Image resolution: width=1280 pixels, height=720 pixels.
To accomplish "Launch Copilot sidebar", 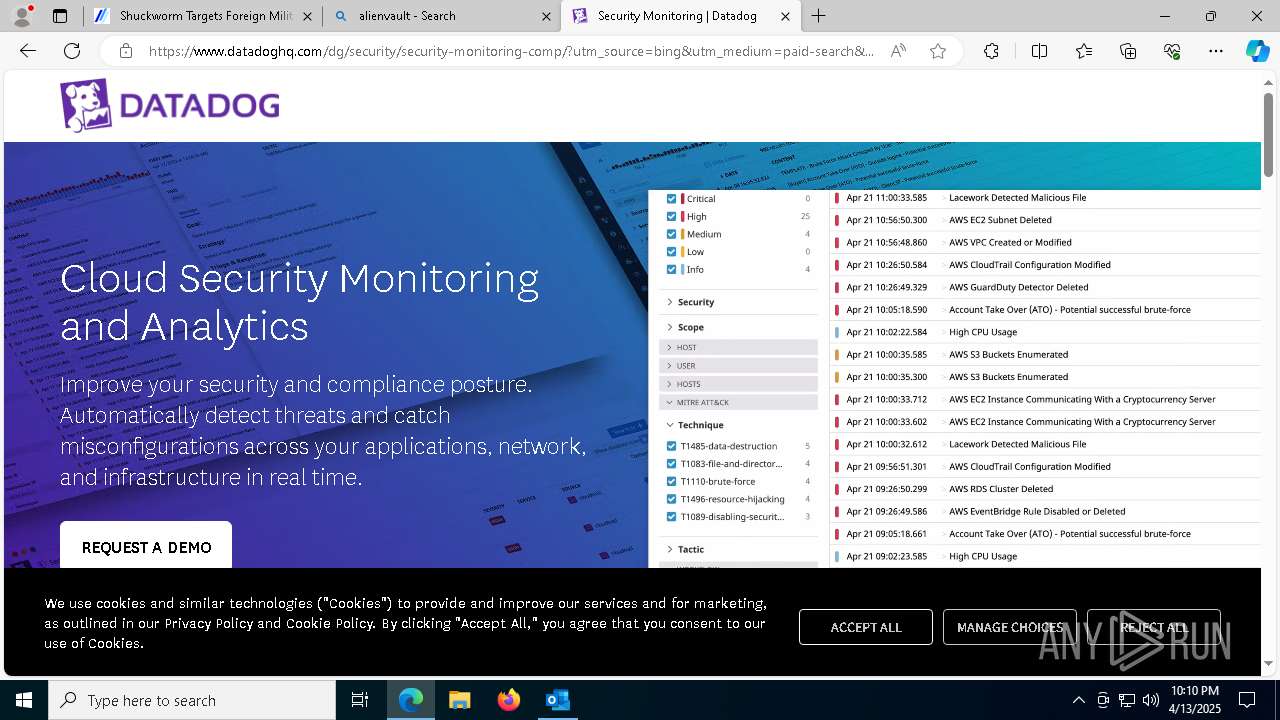I will pos(1258,51).
